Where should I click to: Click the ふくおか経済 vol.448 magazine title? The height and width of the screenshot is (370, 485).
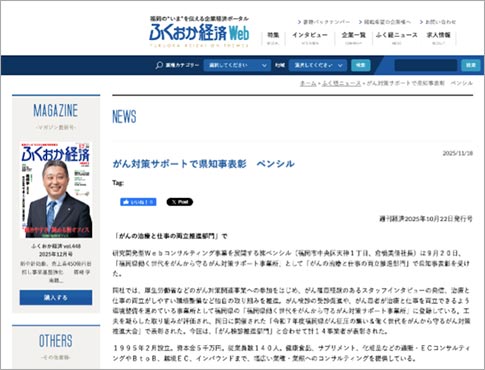[56, 246]
